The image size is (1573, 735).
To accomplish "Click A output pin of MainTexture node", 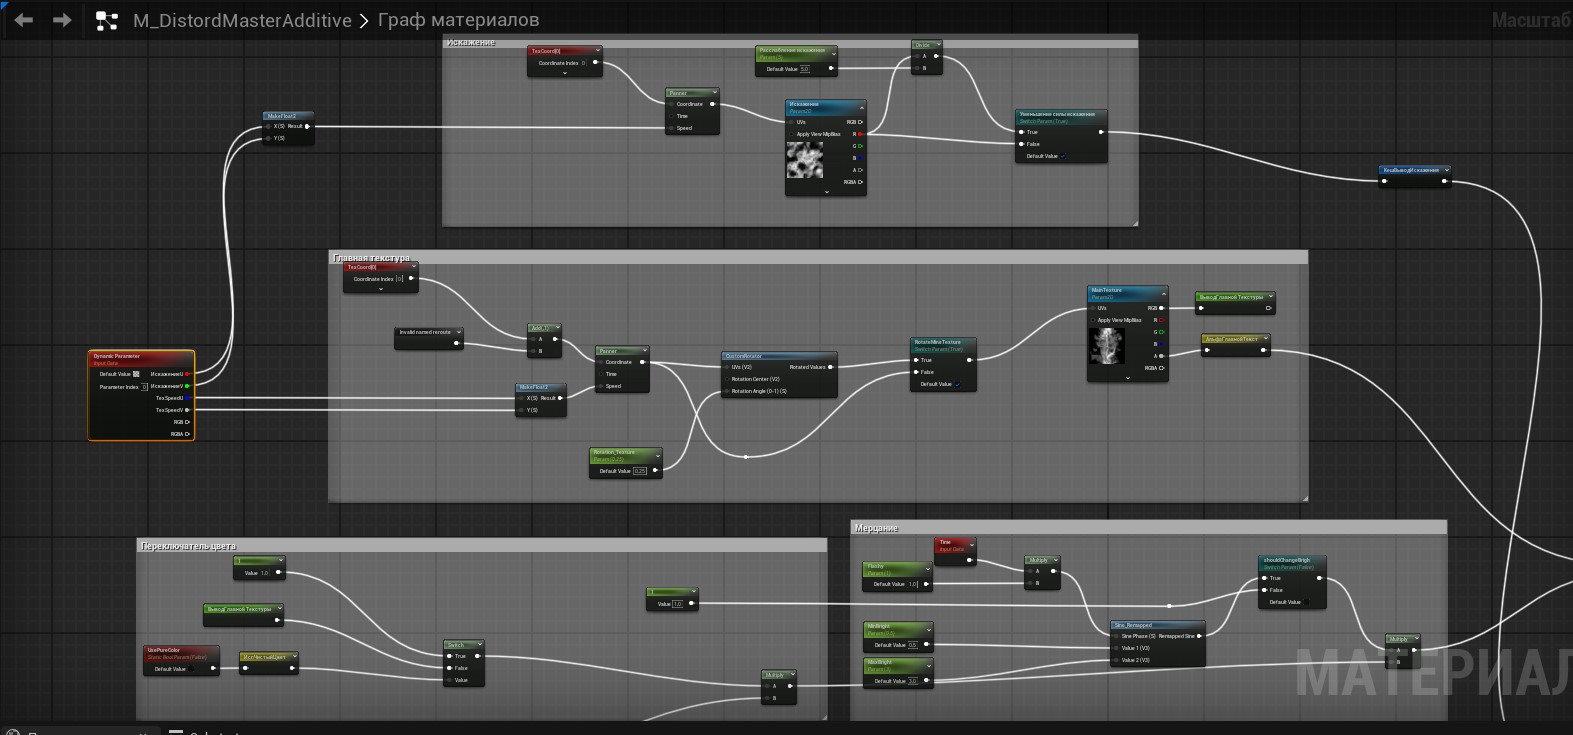I will pyautogui.click(x=1162, y=356).
